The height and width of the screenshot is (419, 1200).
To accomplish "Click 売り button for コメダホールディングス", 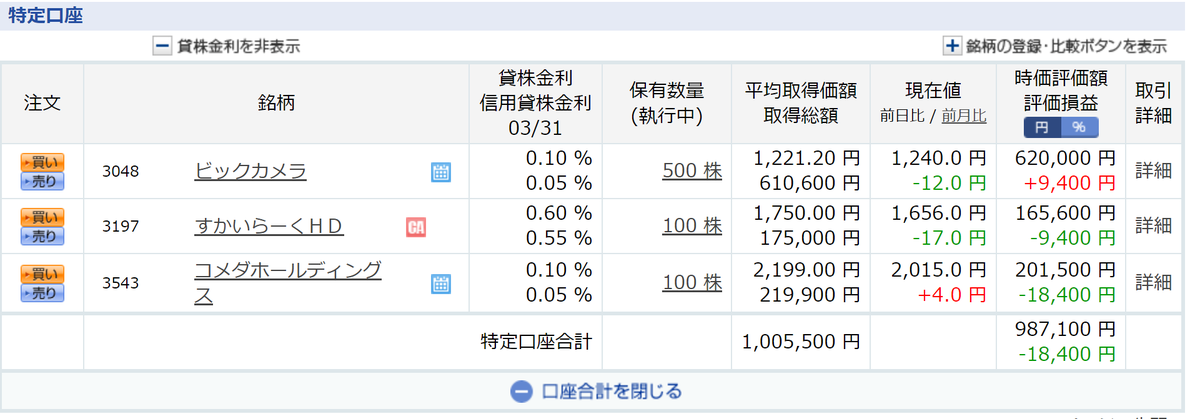I will [x=42, y=292].
